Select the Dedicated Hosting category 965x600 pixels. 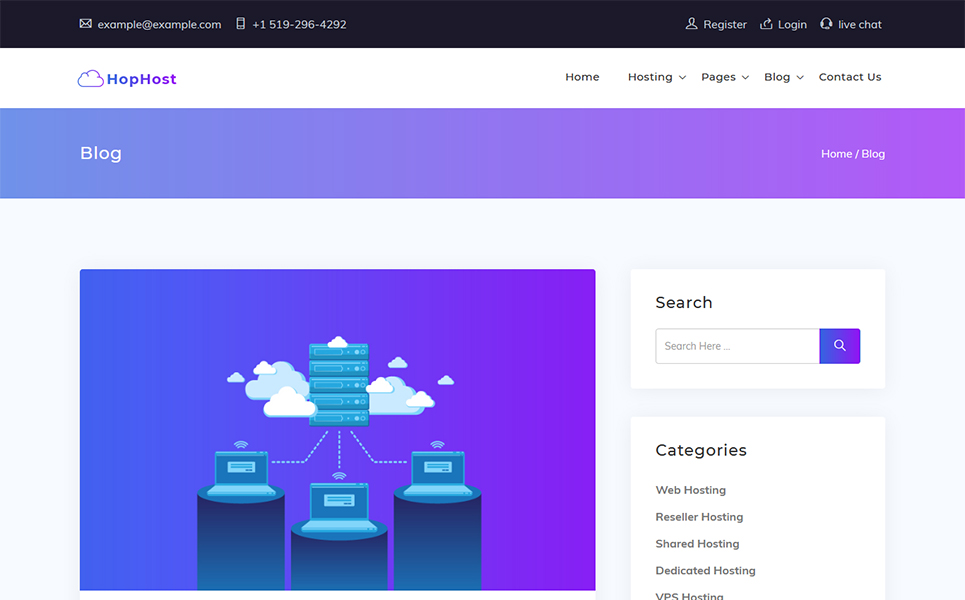(705, 571)
